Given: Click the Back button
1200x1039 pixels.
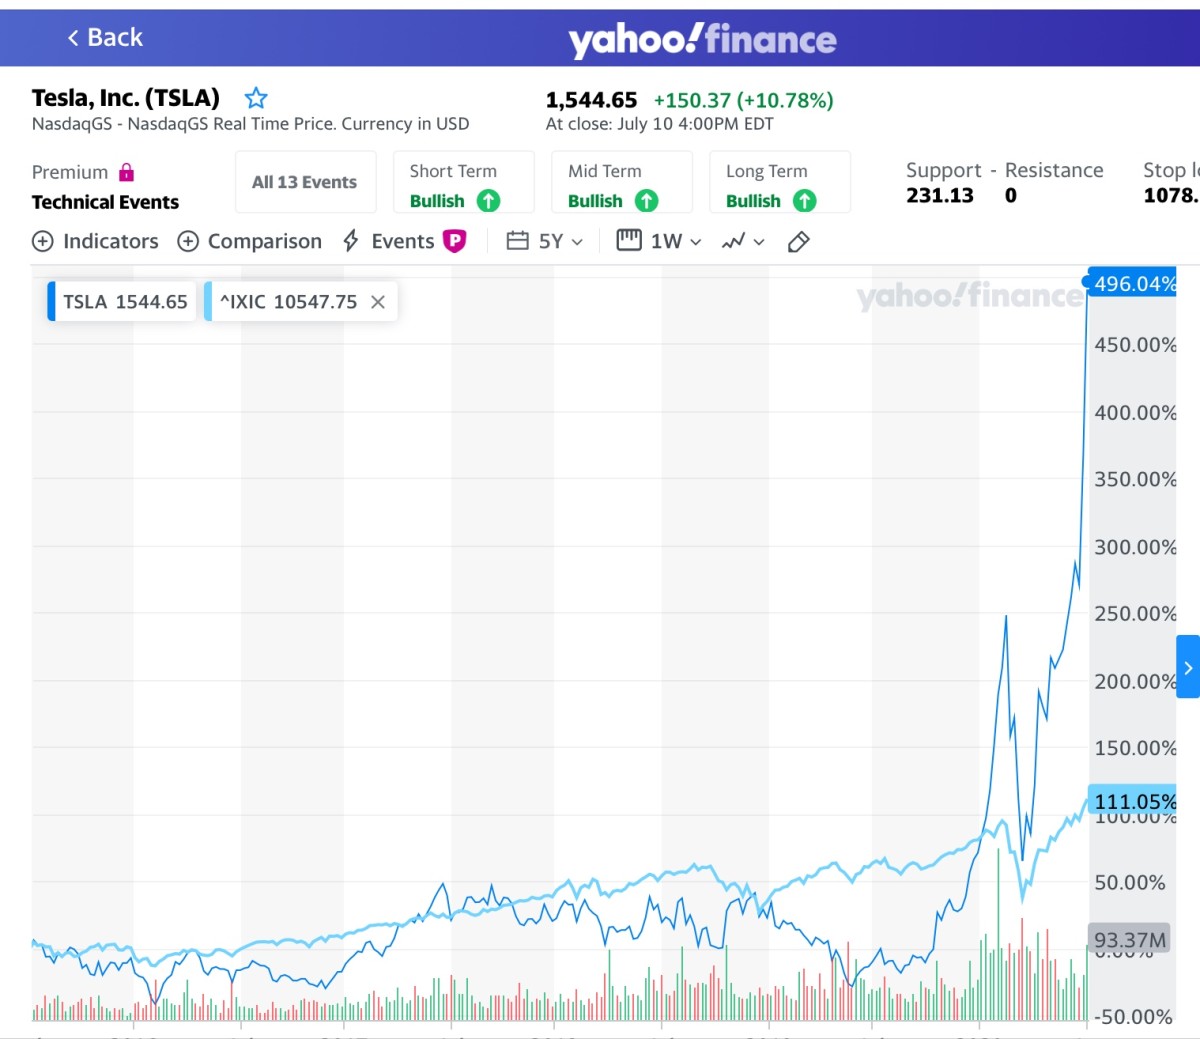Looking at the screenshot, I should 104,37.
